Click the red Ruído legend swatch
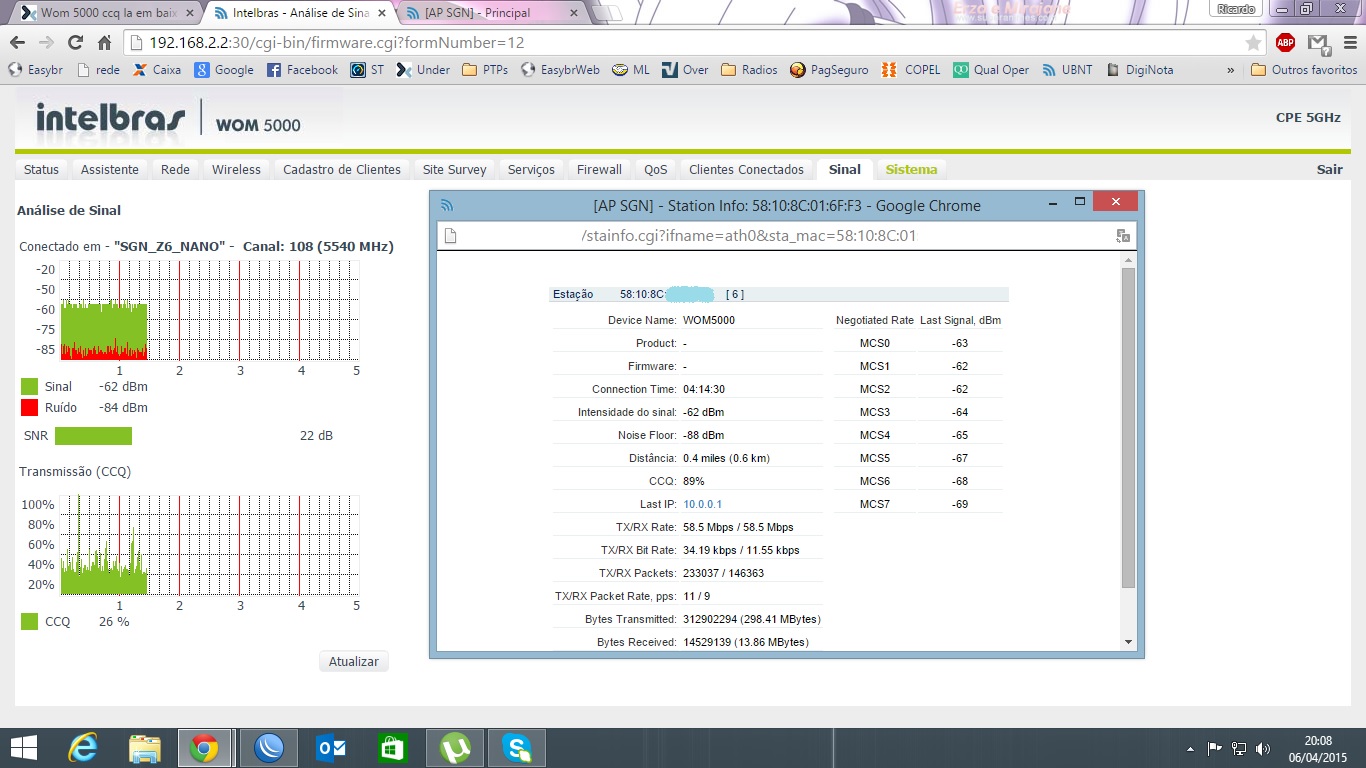 coord(29,407)
